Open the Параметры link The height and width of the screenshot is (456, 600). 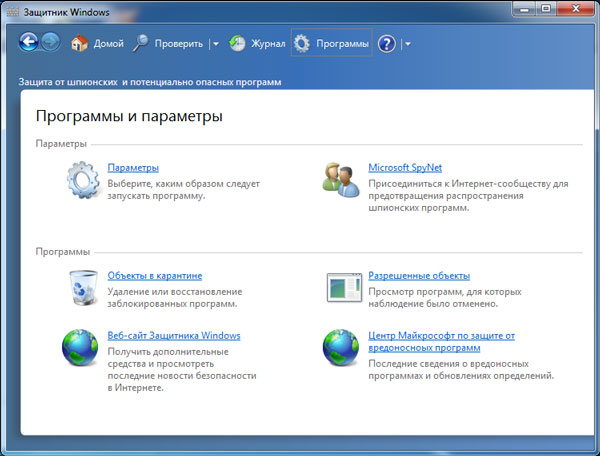coord(133,168)
